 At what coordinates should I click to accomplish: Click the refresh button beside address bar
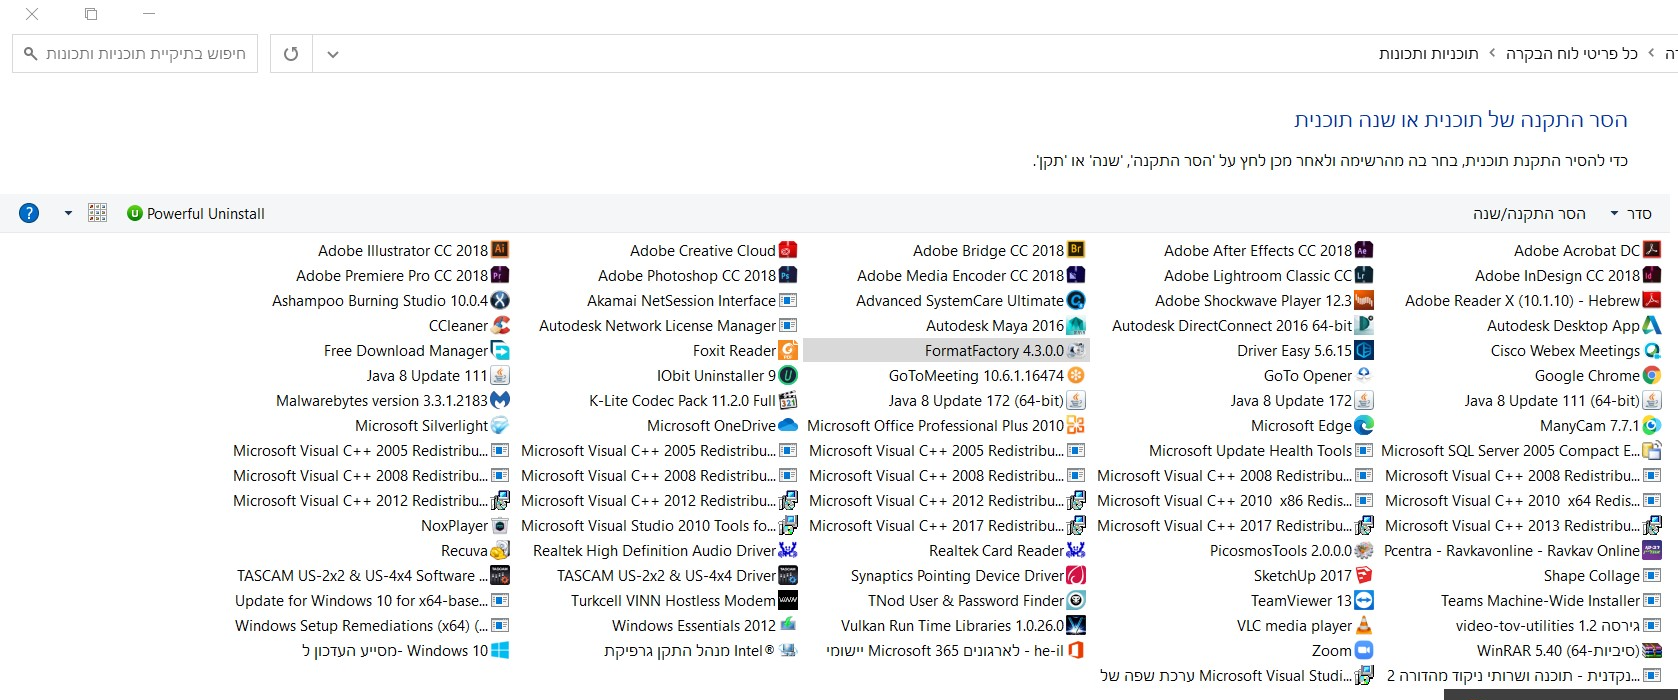(x=291, y=54)
